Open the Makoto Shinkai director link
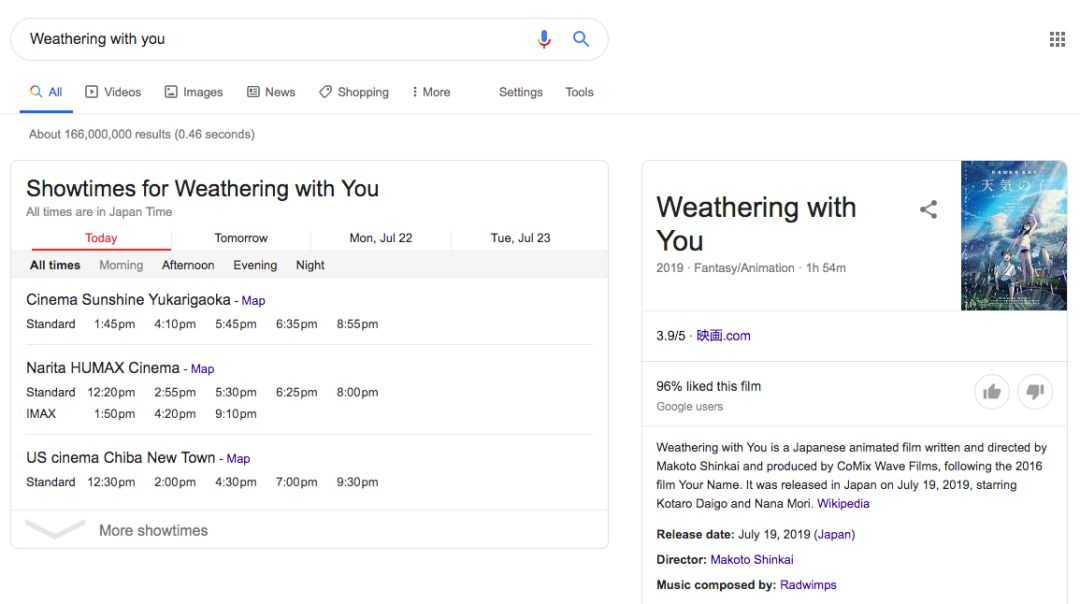Screen dimensions: 1080x604 pyautogui.click(x=751, y=559)
